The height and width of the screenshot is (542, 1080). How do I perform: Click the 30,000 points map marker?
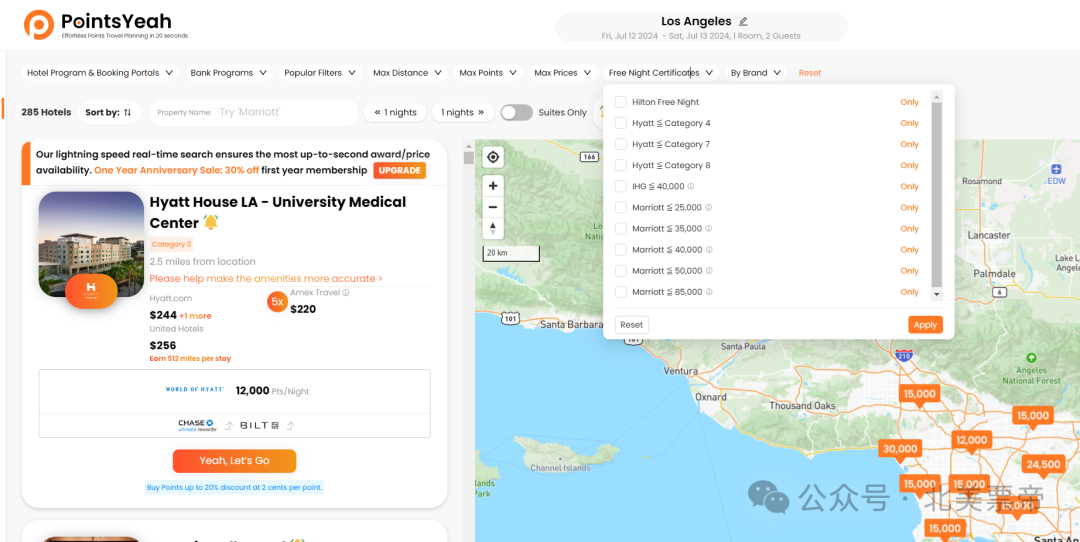pyautogui.click(x=900, y=449)
